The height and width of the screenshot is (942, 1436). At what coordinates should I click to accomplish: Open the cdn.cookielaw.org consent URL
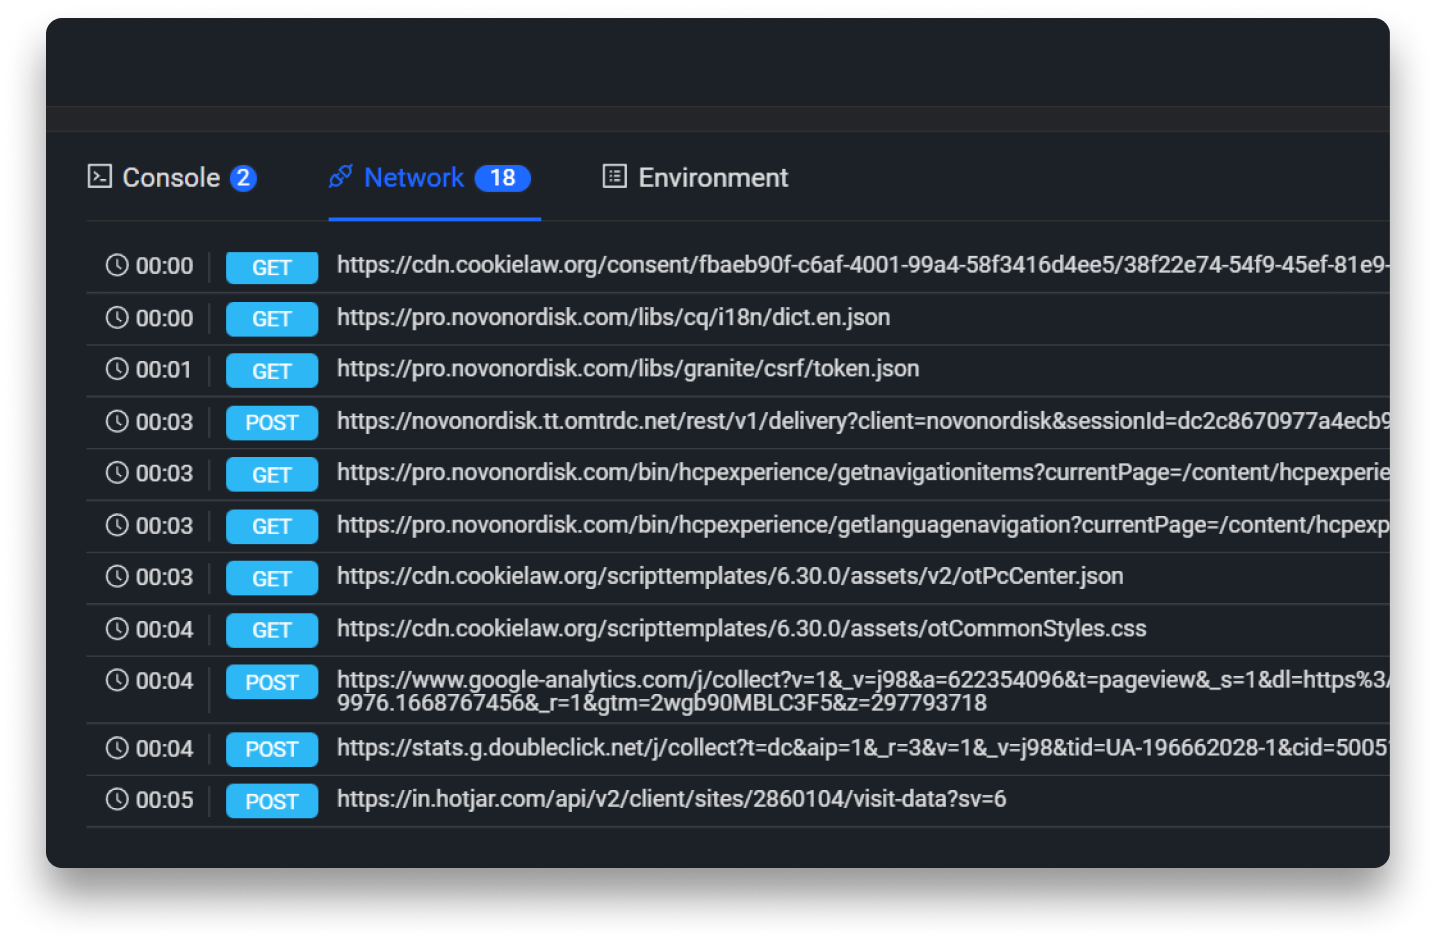point(863,265)
